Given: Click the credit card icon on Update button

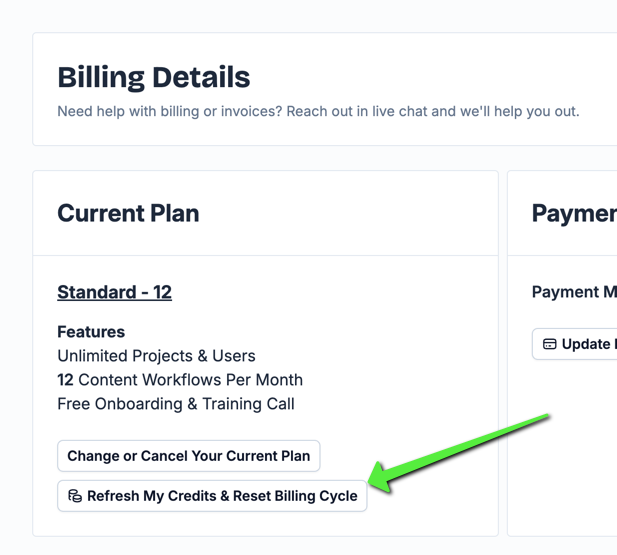Looking at the screenshot, I should [x=549, y=344].
